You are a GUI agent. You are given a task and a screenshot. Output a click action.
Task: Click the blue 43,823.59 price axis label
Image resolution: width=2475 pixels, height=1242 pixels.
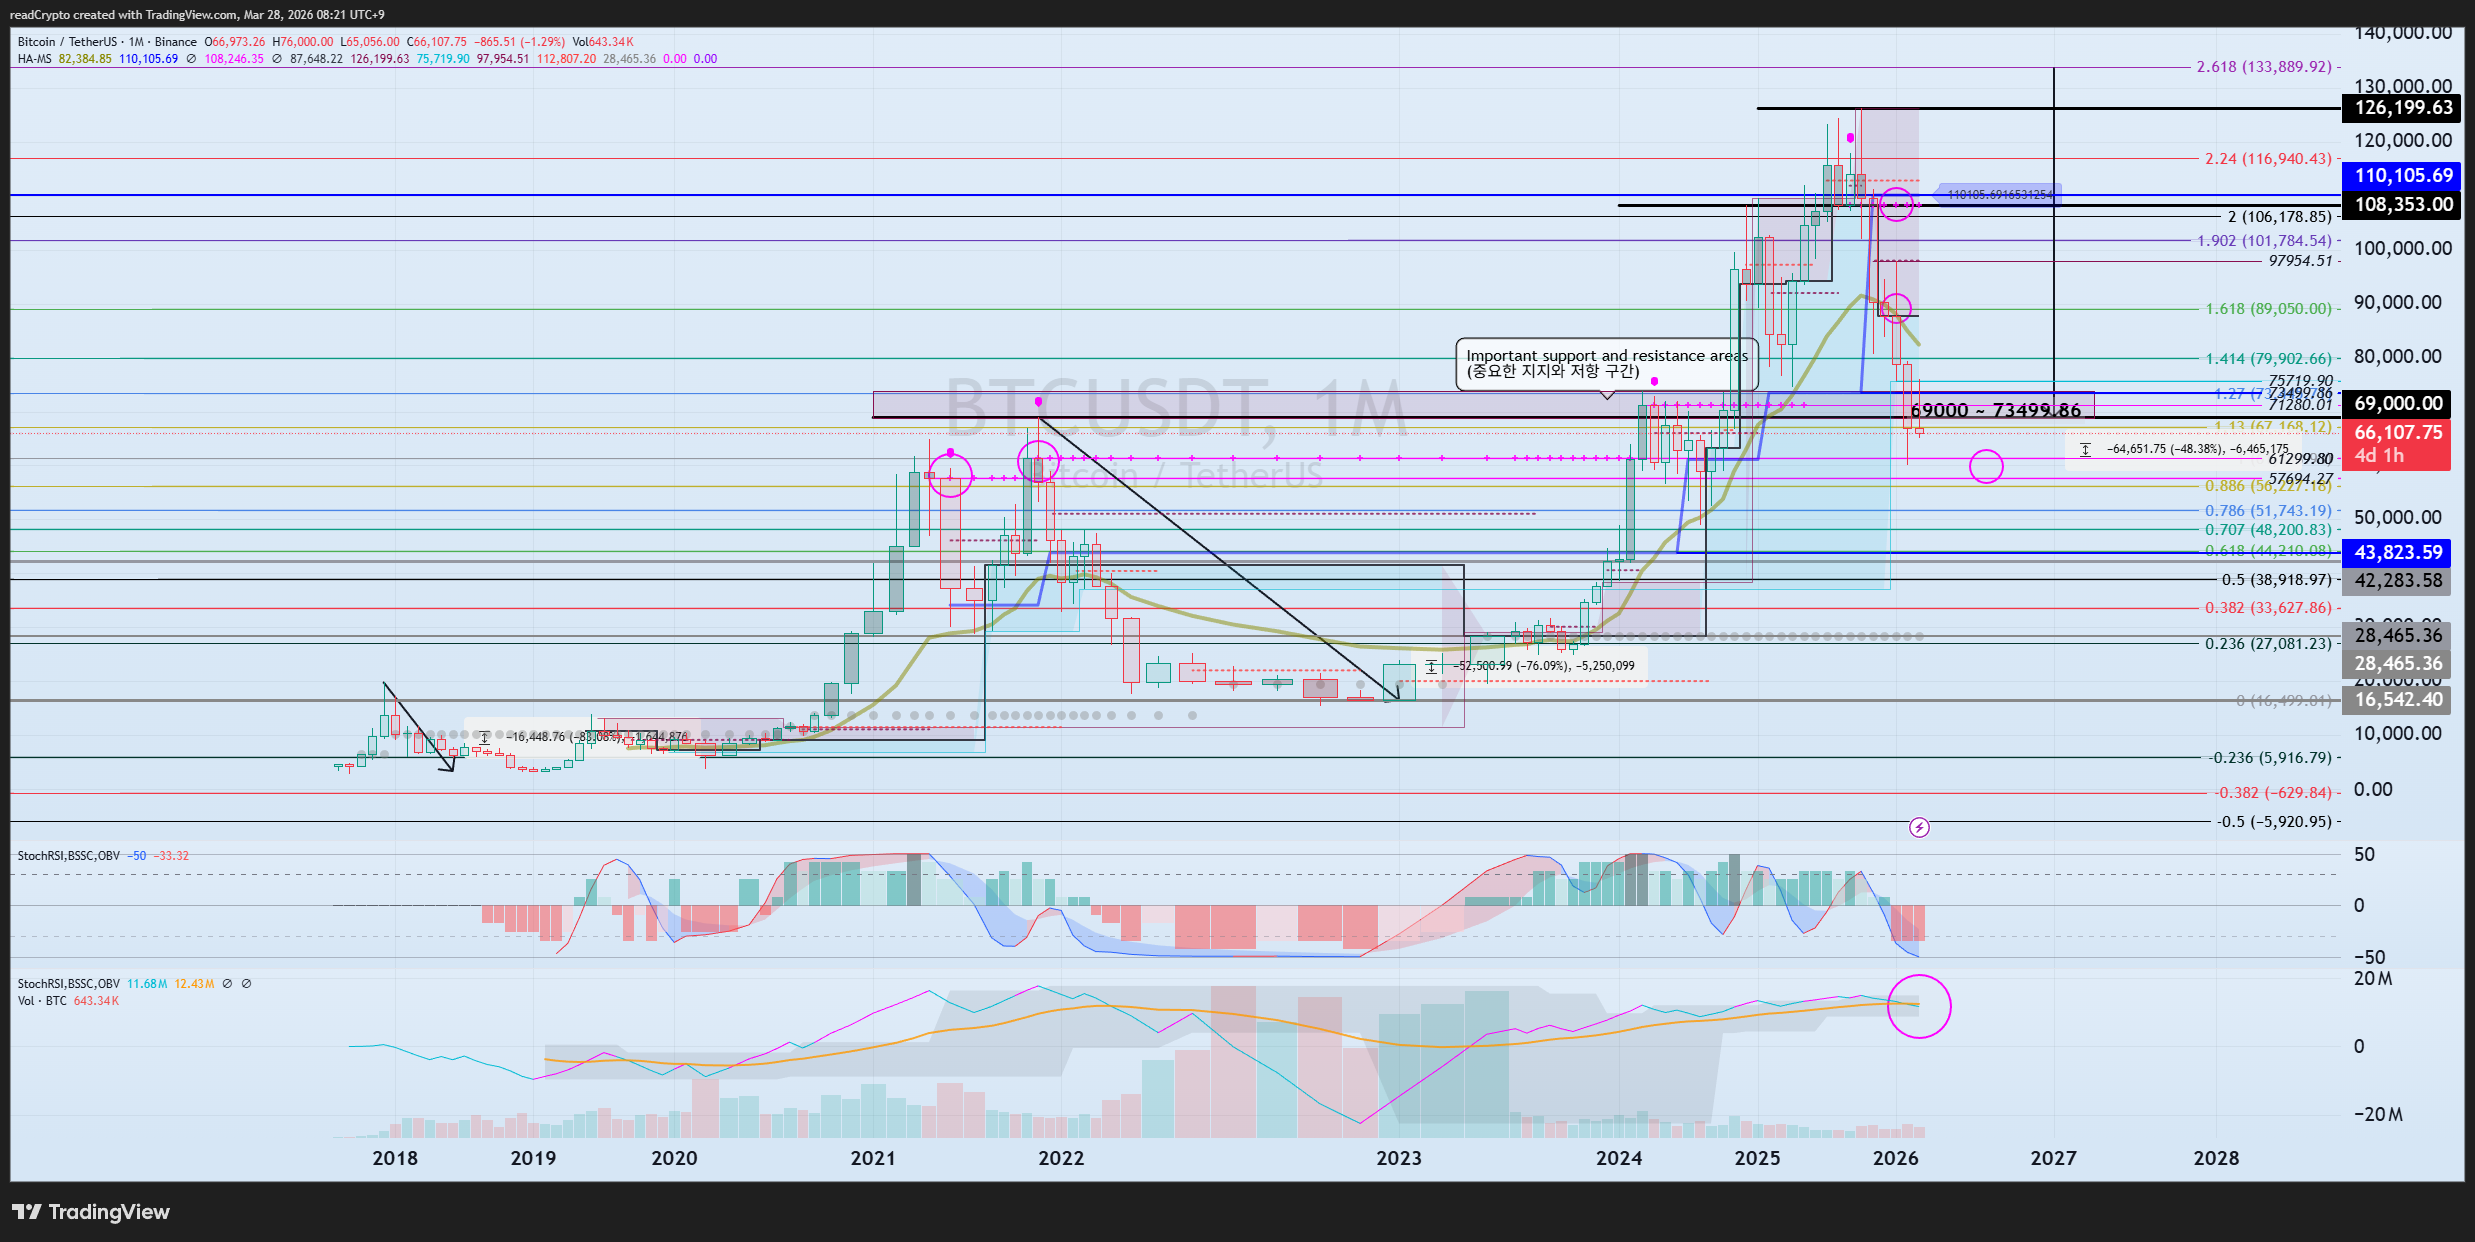pyautogui.click(x=2397, y=553)
